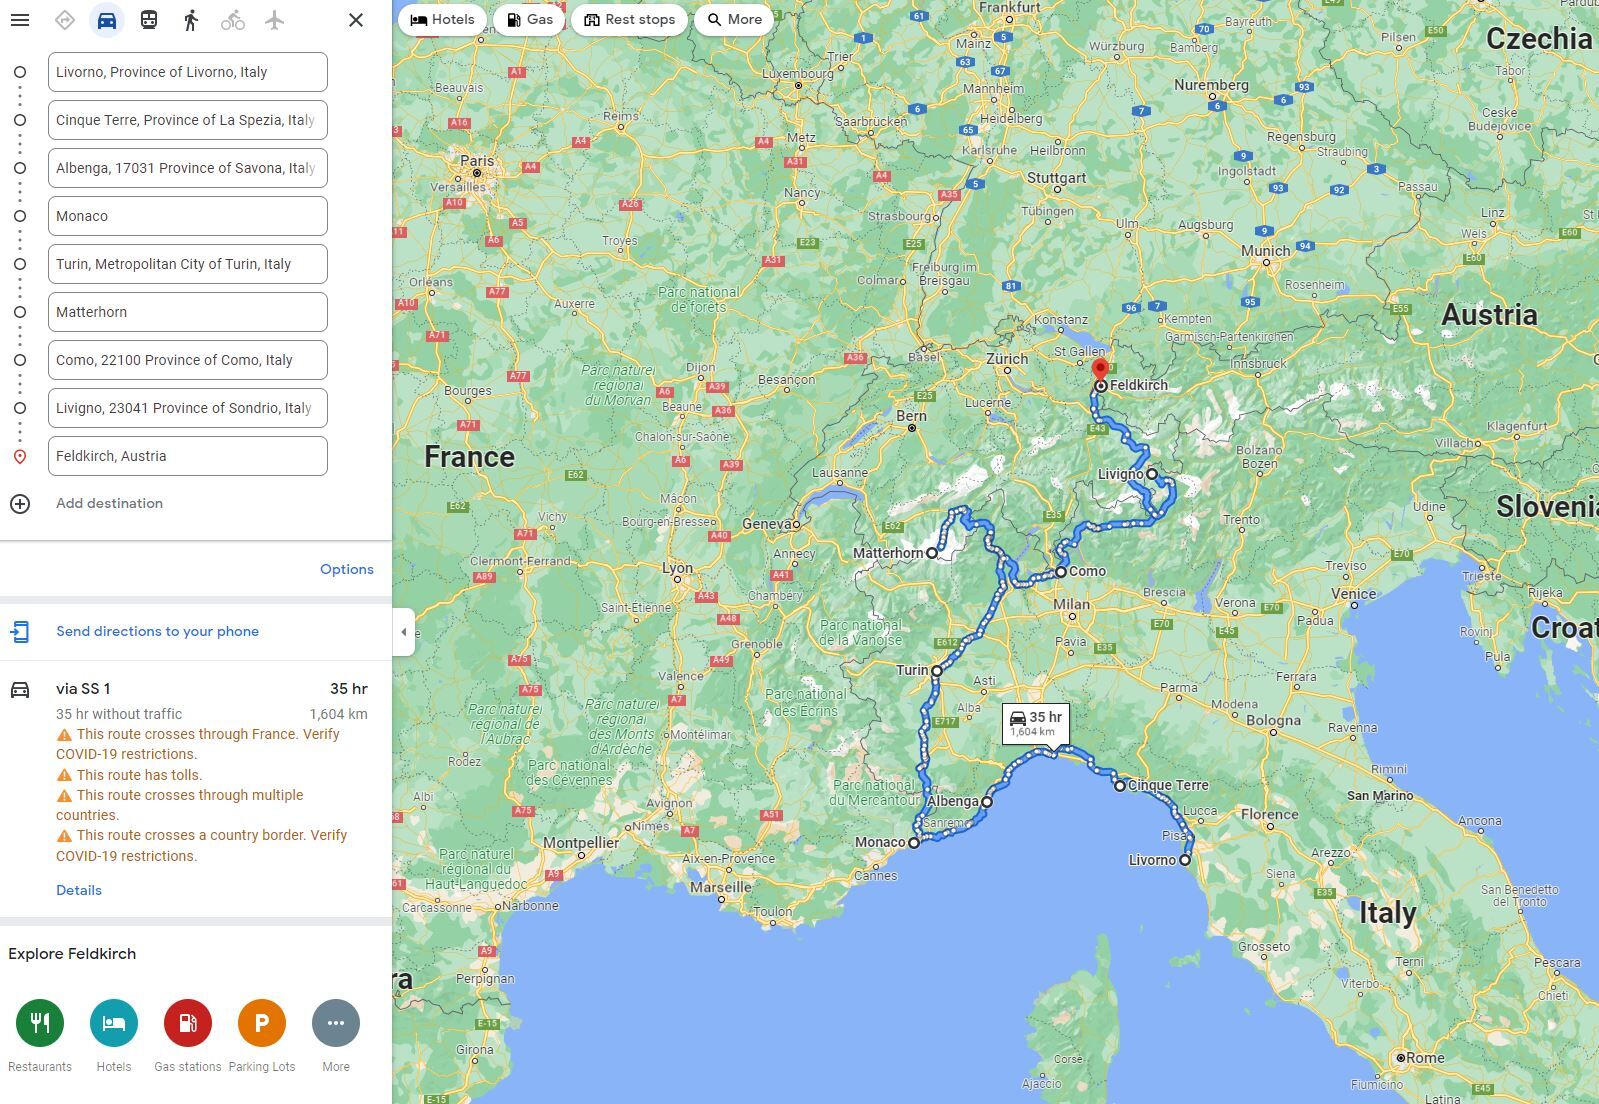Click the Venice city label on map
1599x1104 pixels.
click(x=1354, y=593)
